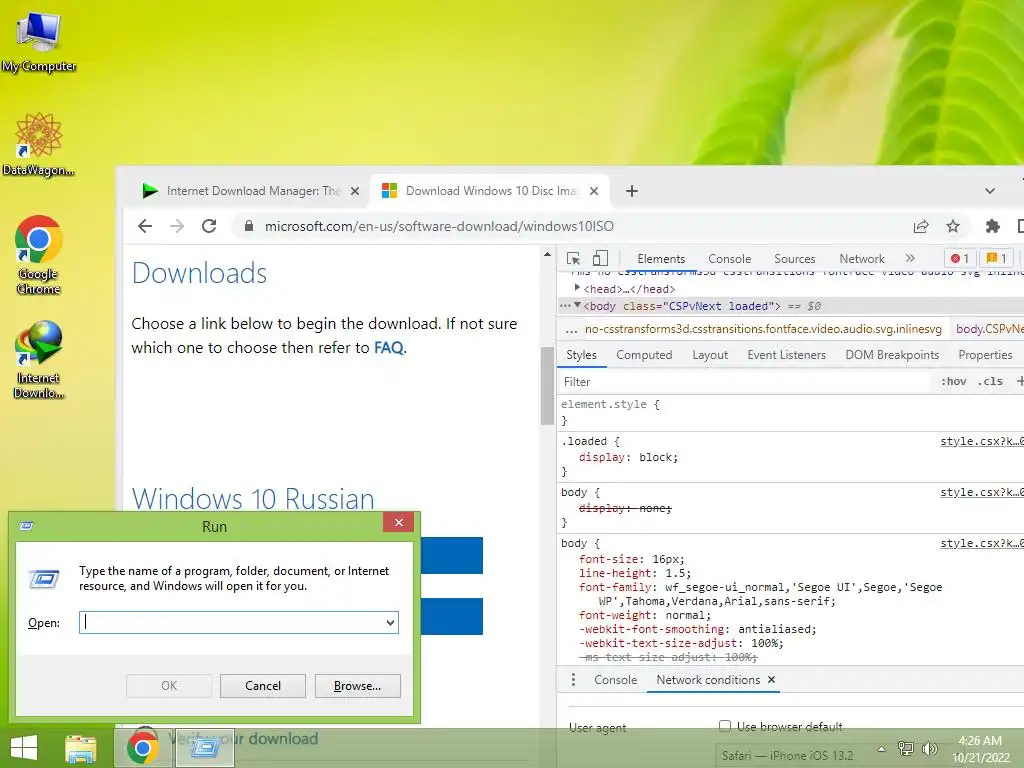
Task: Click system tray volume icon
Action: [930, 748]
